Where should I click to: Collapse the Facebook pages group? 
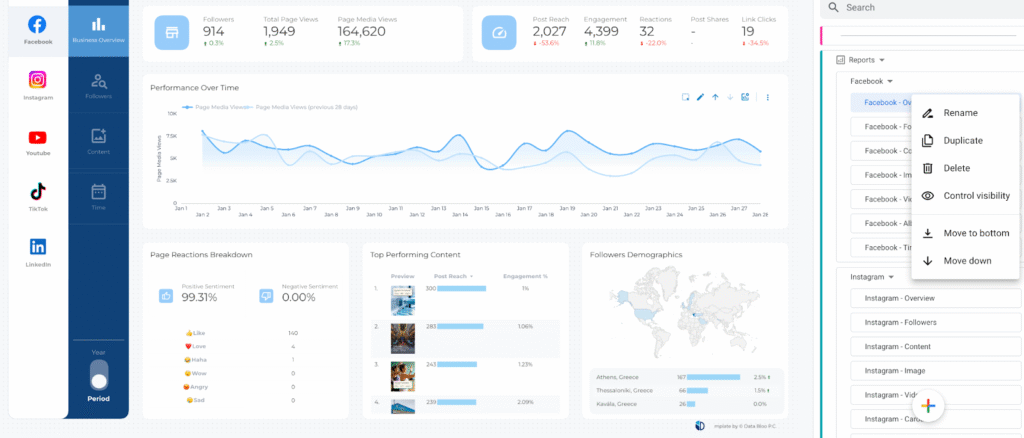pos(889,81)
